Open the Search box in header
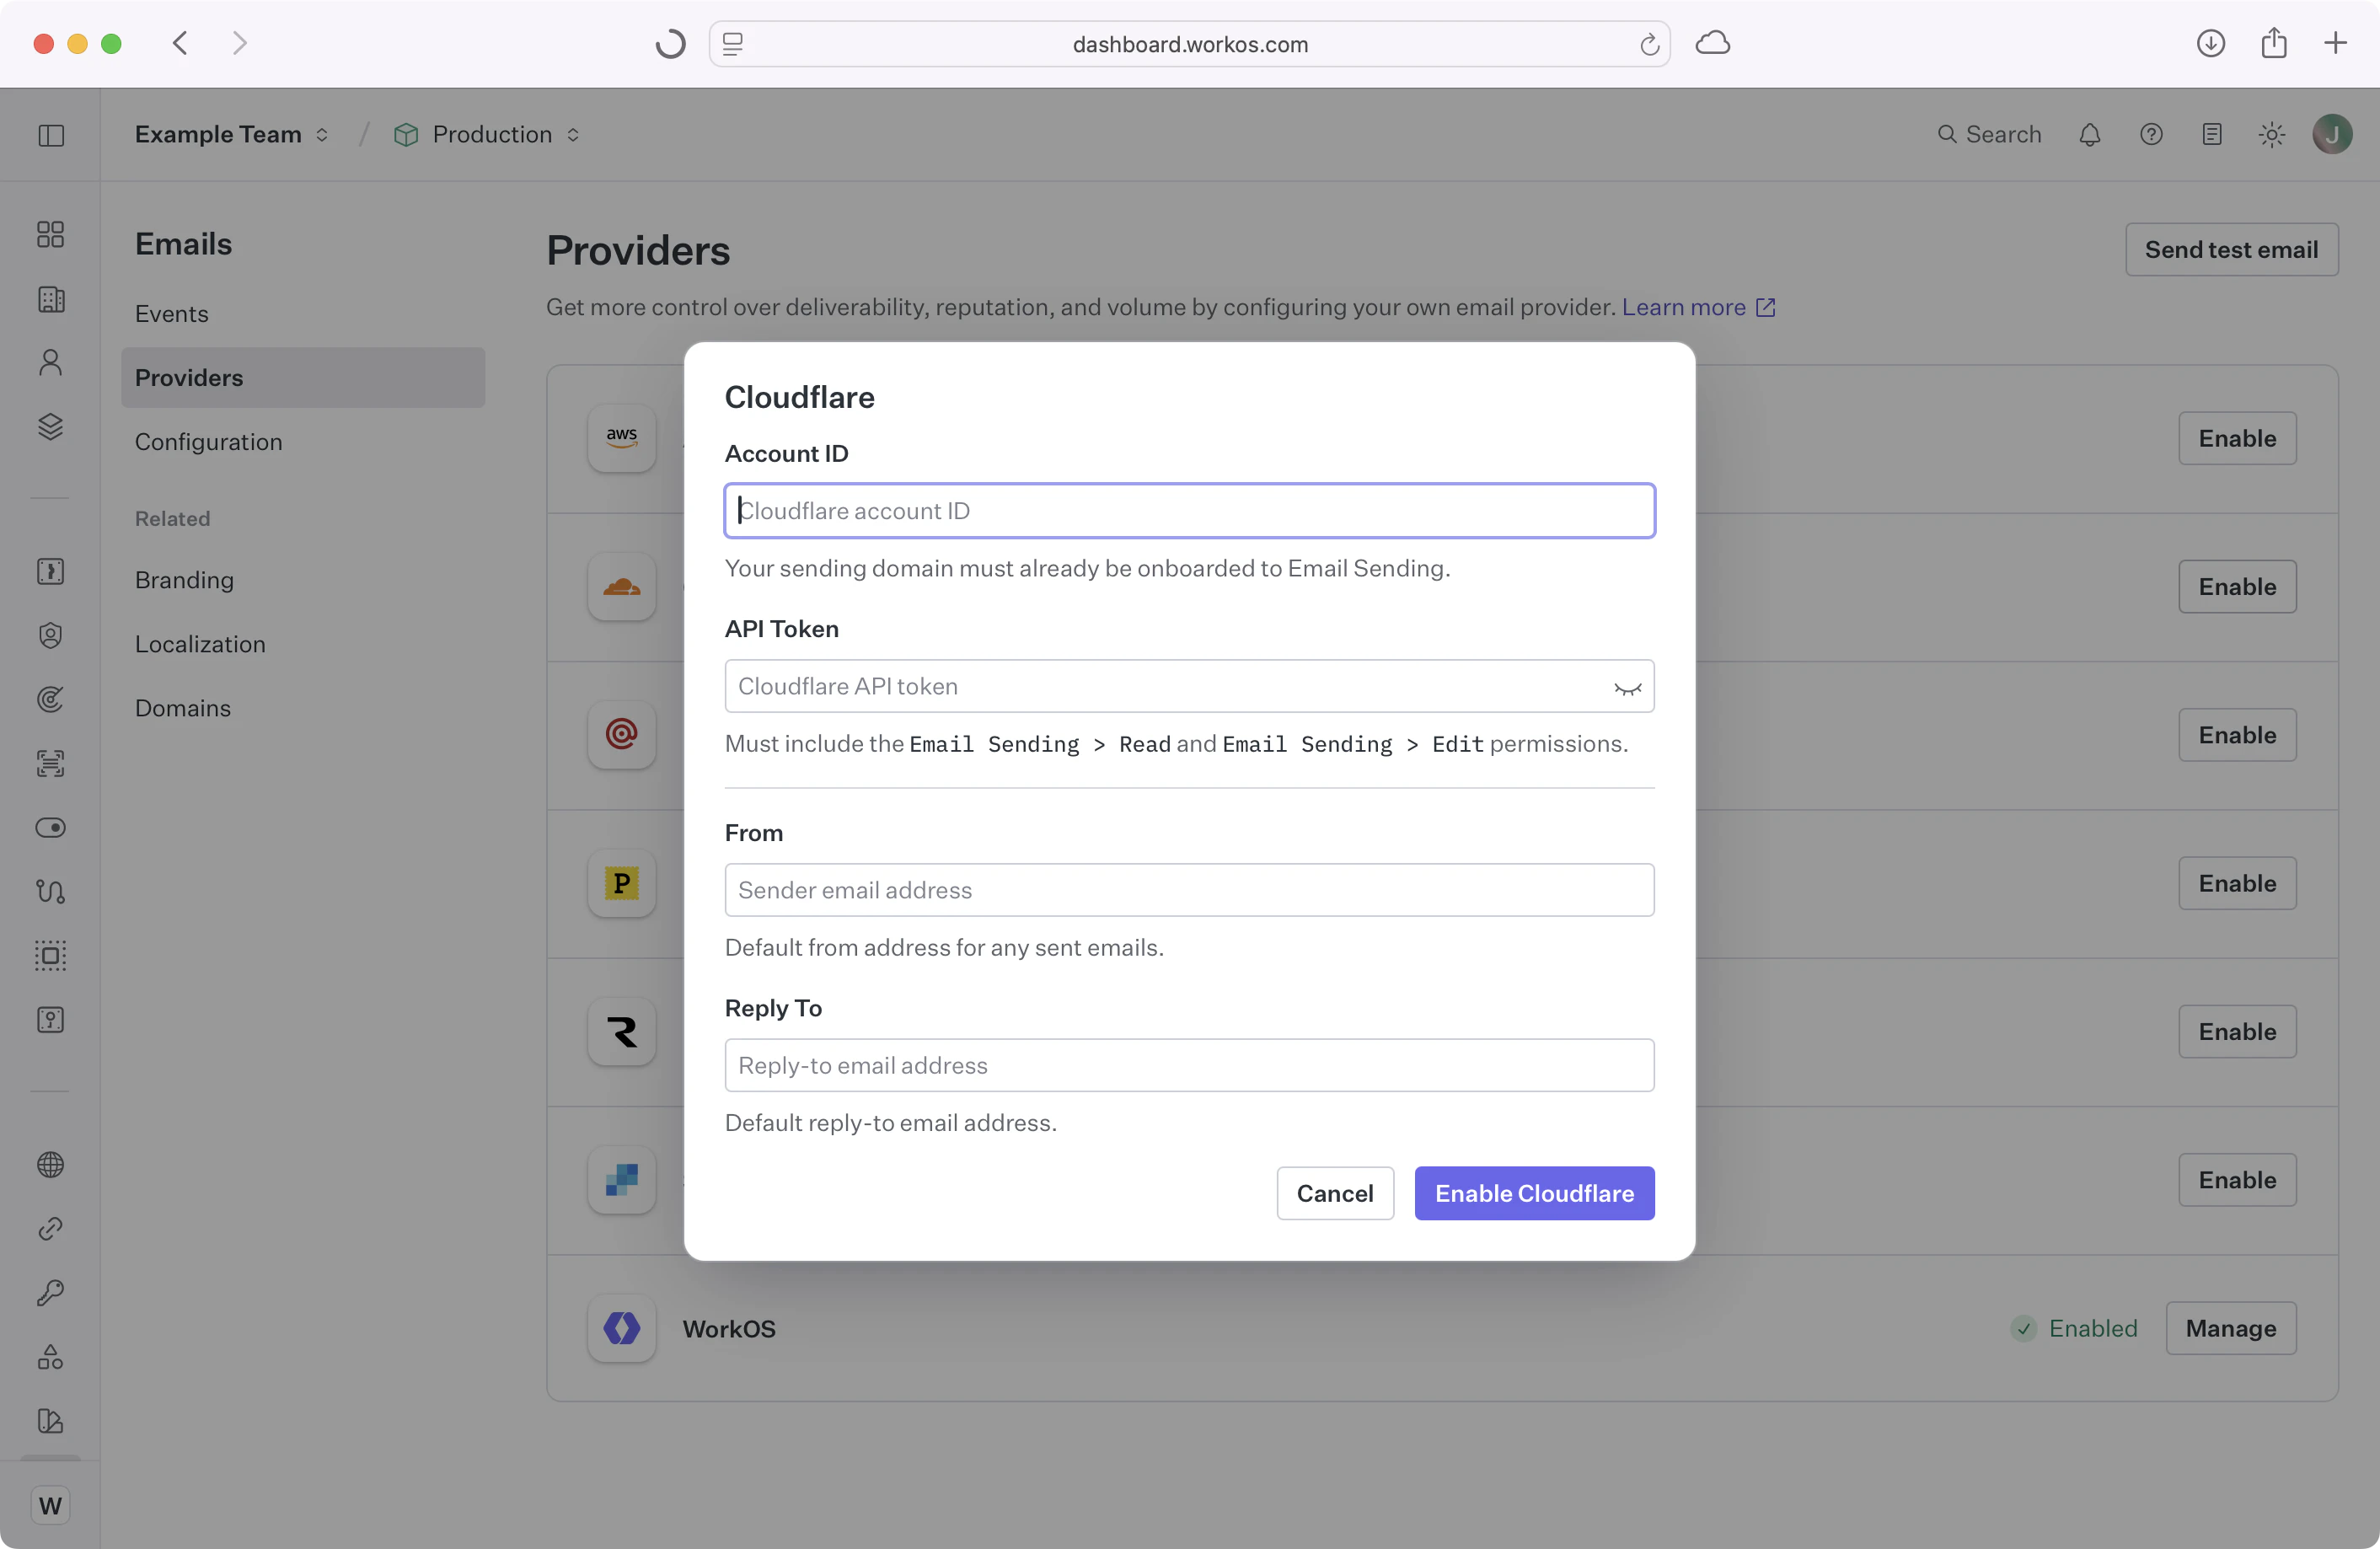Image resolution: width=2380 pixels, height=1549 pixels. coord(1989,134)
